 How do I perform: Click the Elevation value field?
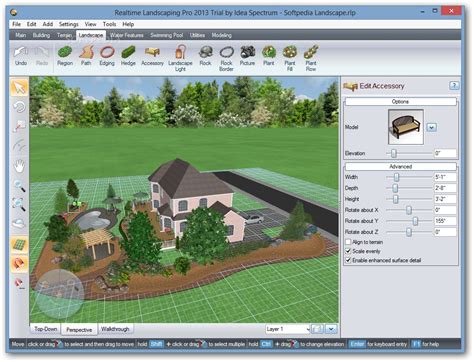(445, 153)
